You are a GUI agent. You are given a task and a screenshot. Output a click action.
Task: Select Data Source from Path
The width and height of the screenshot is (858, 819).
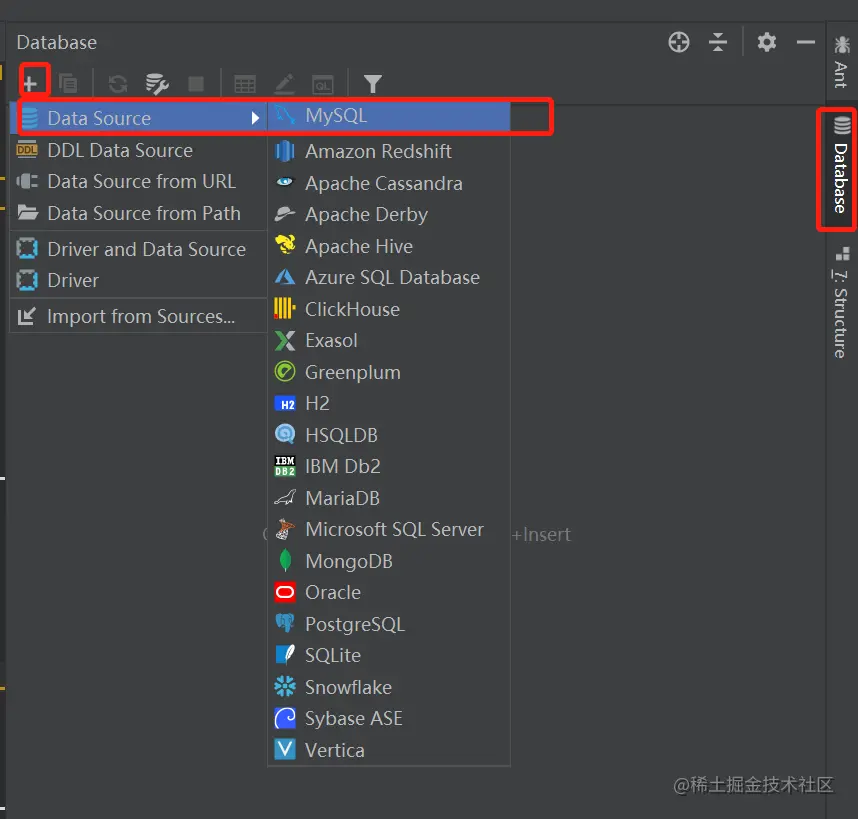tap(138, 213)
